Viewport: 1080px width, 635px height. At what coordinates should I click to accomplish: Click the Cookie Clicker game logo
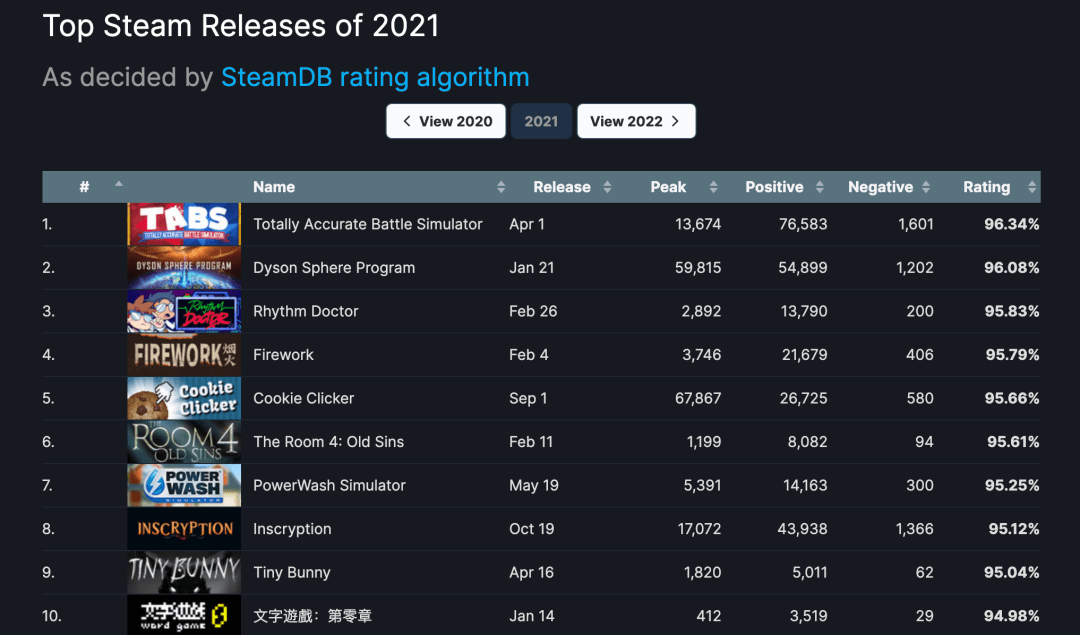[184, 398]
